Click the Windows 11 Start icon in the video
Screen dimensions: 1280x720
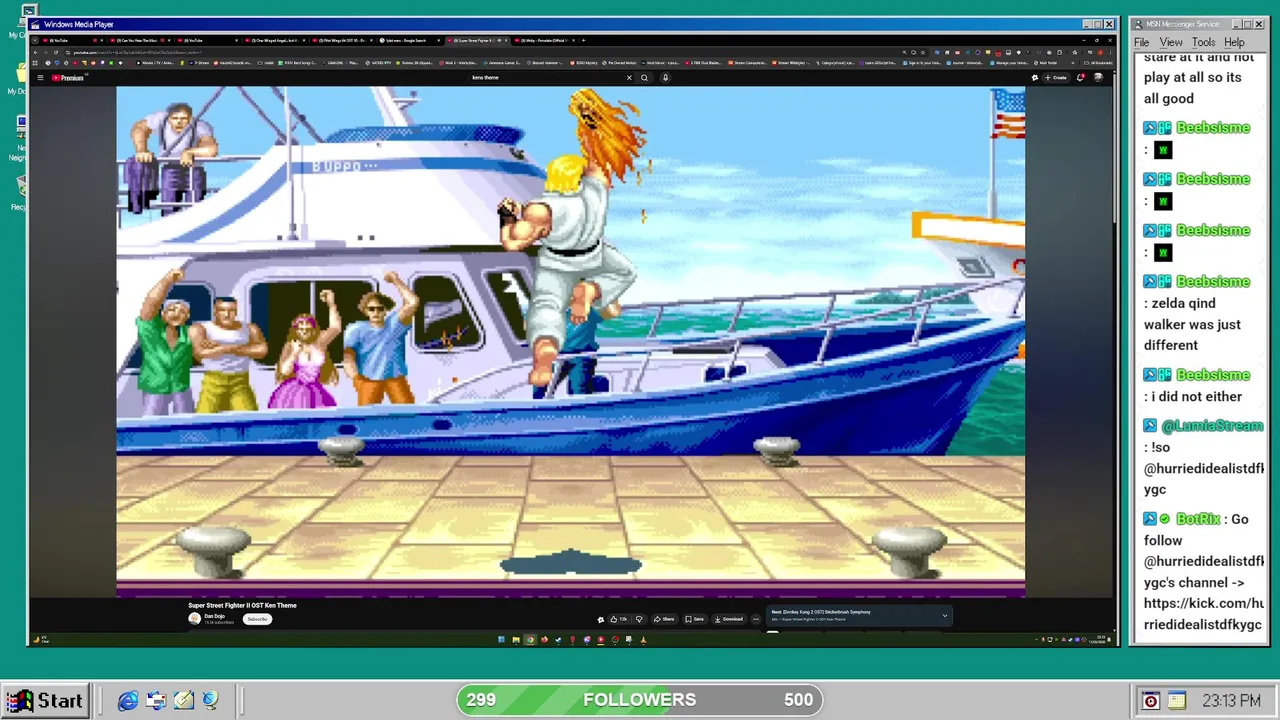501,640
